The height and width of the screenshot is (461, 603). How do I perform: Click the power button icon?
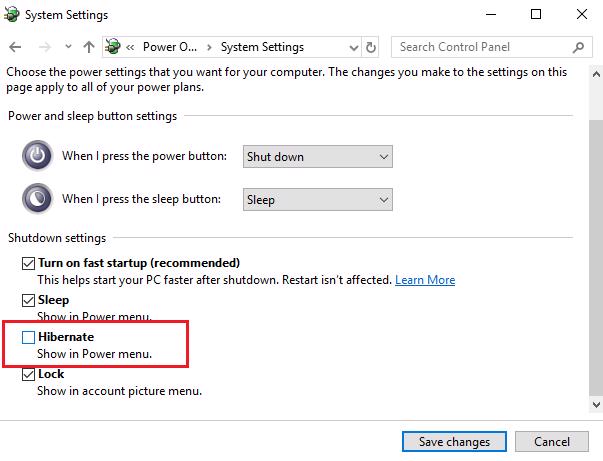(37, 156)
